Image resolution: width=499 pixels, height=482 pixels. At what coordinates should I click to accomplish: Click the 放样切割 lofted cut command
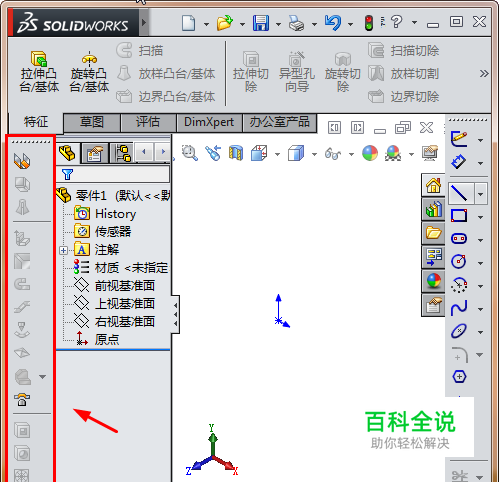(x=404, y=74)
